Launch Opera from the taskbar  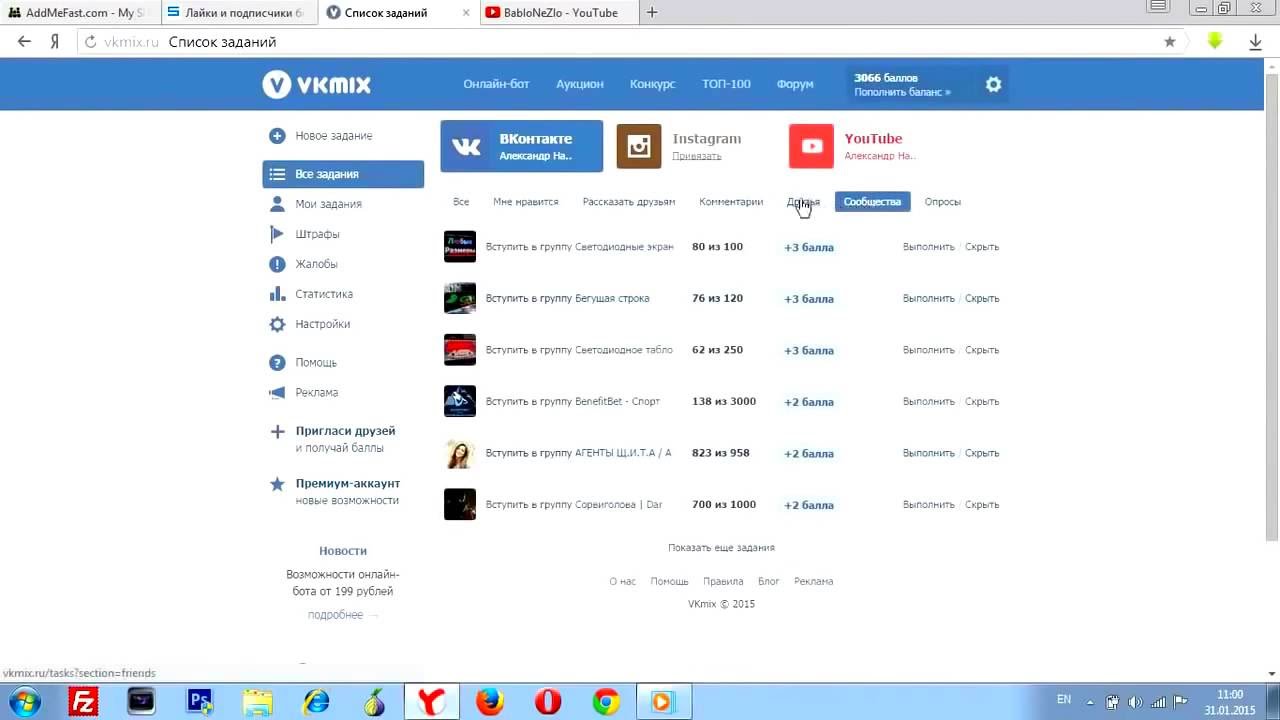click(x=548, y=702)
